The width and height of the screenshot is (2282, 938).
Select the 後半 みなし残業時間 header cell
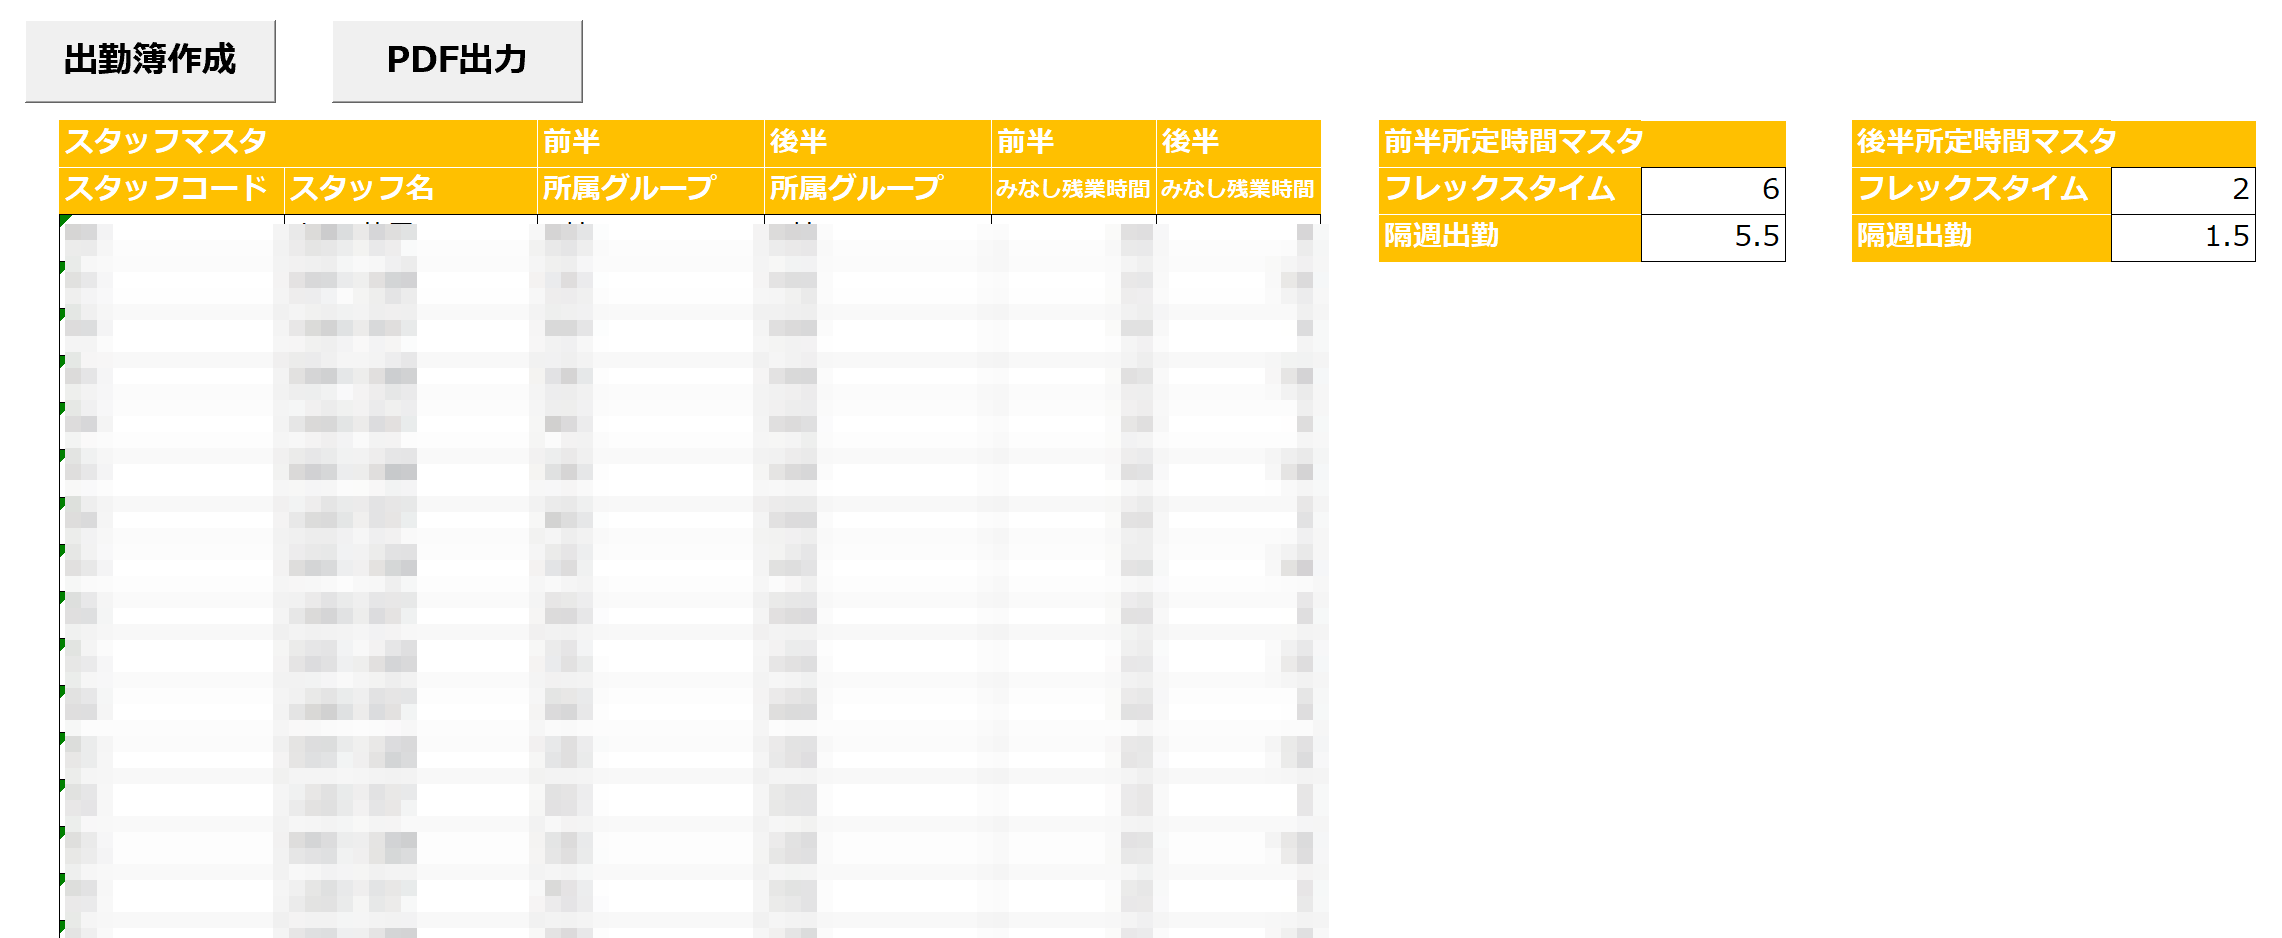coord(1239,190)
